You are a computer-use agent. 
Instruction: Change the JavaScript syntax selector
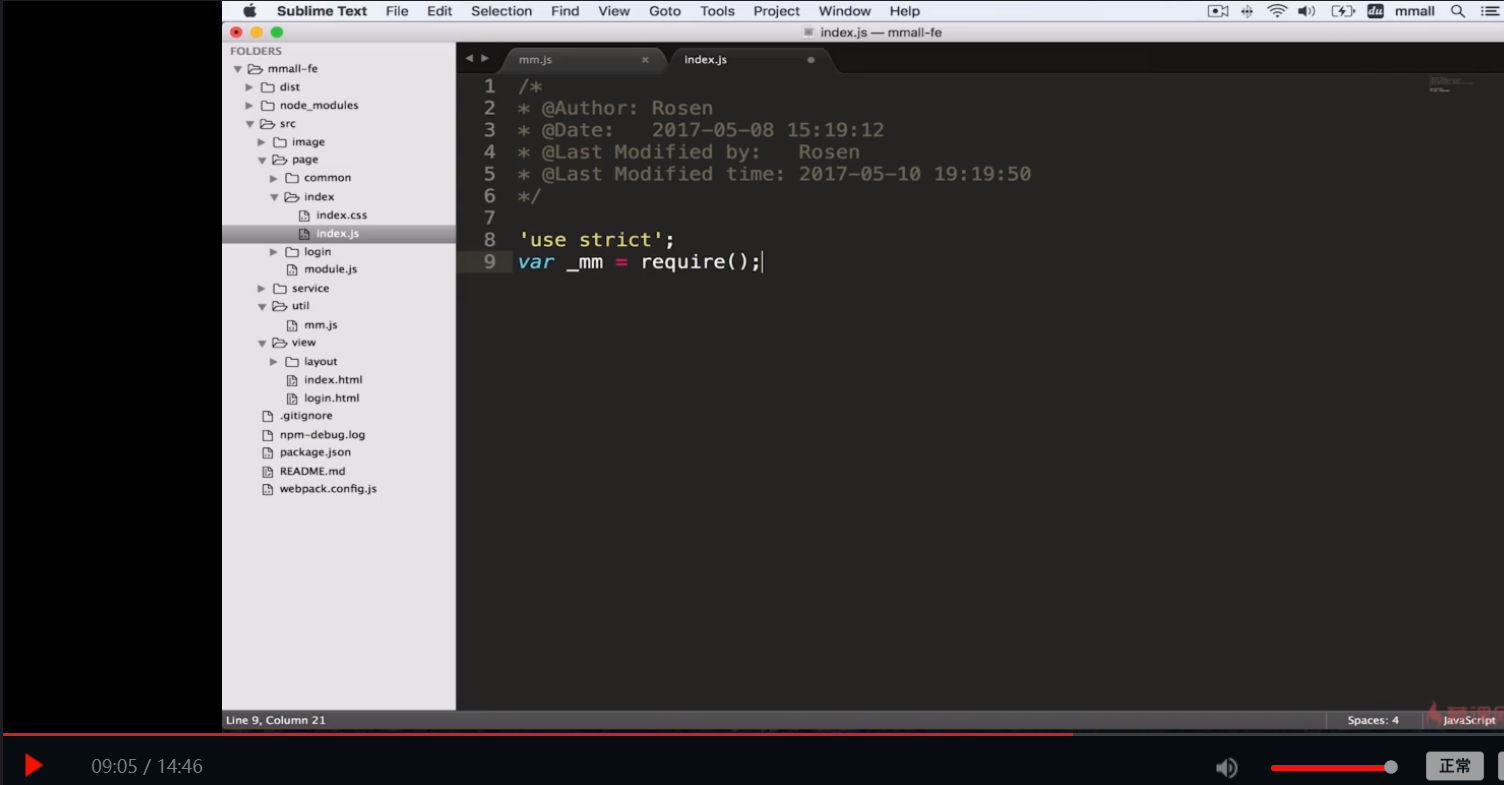[1469, 720]
